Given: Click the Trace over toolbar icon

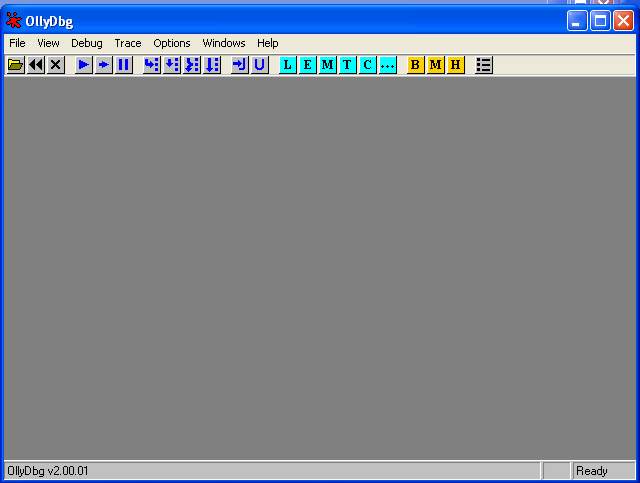Looking at the screenshot, I should click(x=212, y=65).
